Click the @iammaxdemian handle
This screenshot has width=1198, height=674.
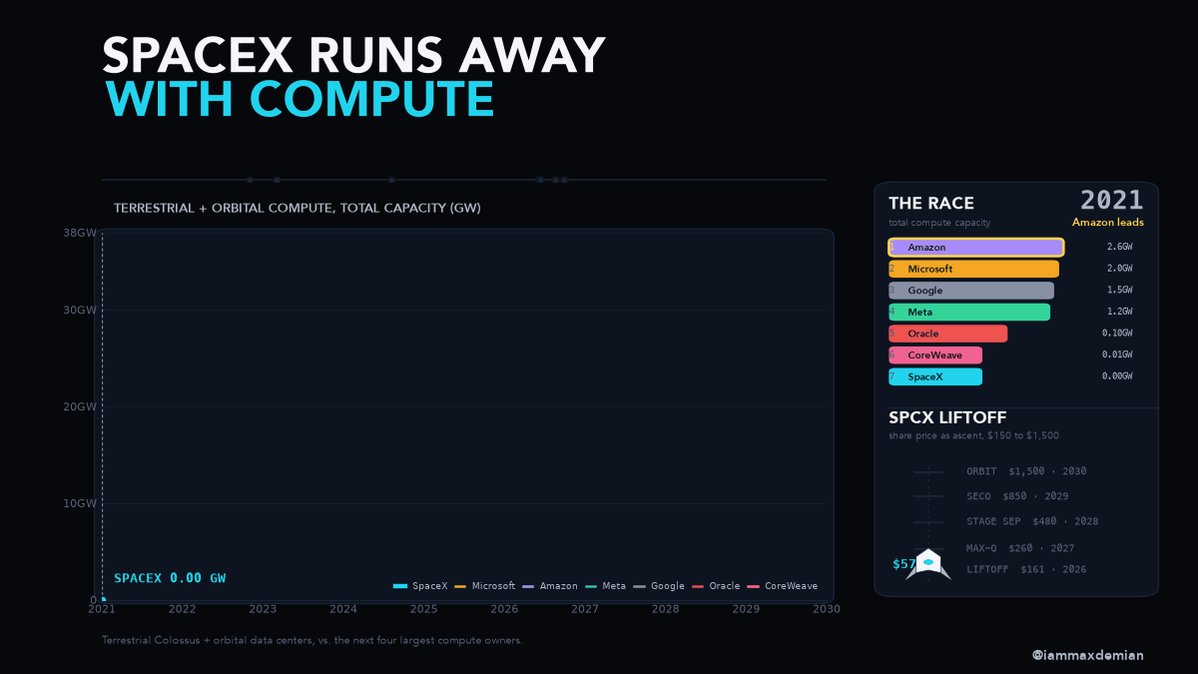pyautogui.click(x=1088, y=655)
